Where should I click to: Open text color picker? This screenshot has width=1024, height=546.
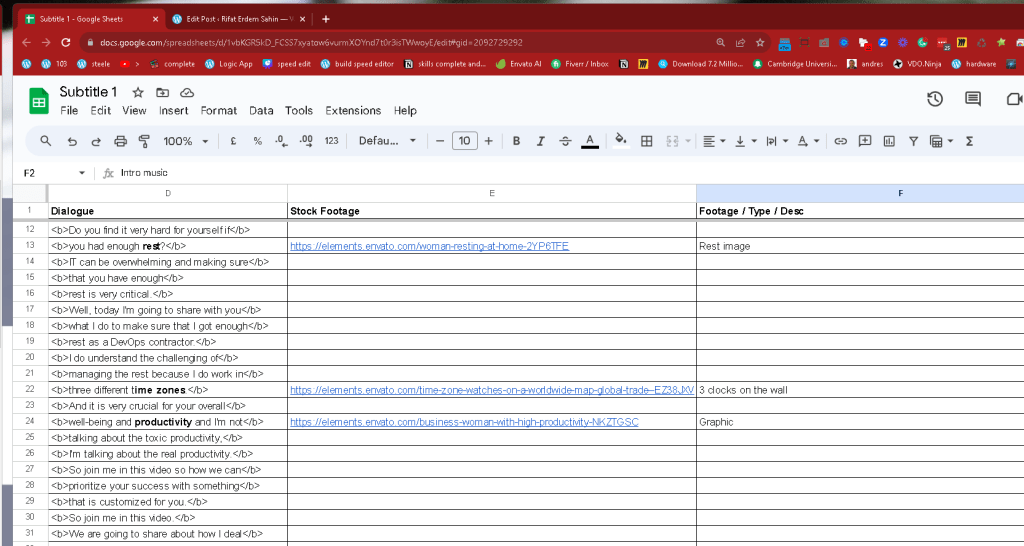(590, 141)
